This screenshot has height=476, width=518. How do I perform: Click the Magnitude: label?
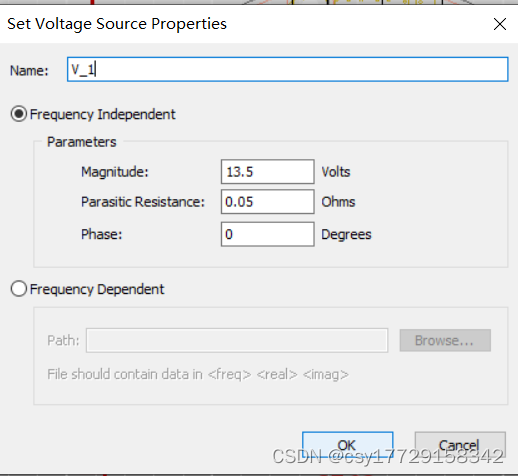tap(115, 172)
